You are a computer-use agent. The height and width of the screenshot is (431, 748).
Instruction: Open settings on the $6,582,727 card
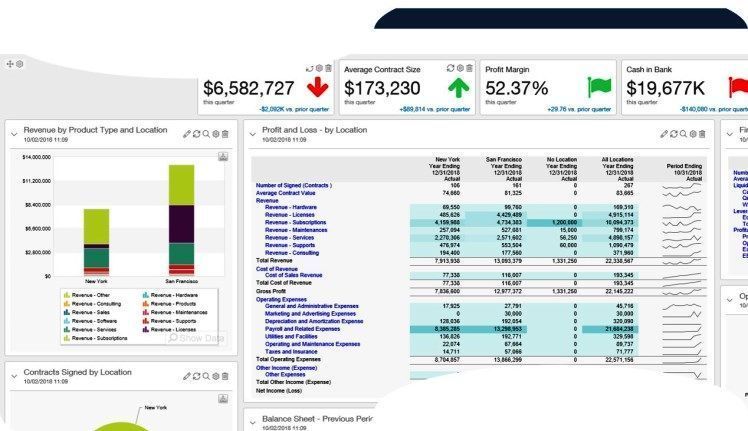point(319,68)
